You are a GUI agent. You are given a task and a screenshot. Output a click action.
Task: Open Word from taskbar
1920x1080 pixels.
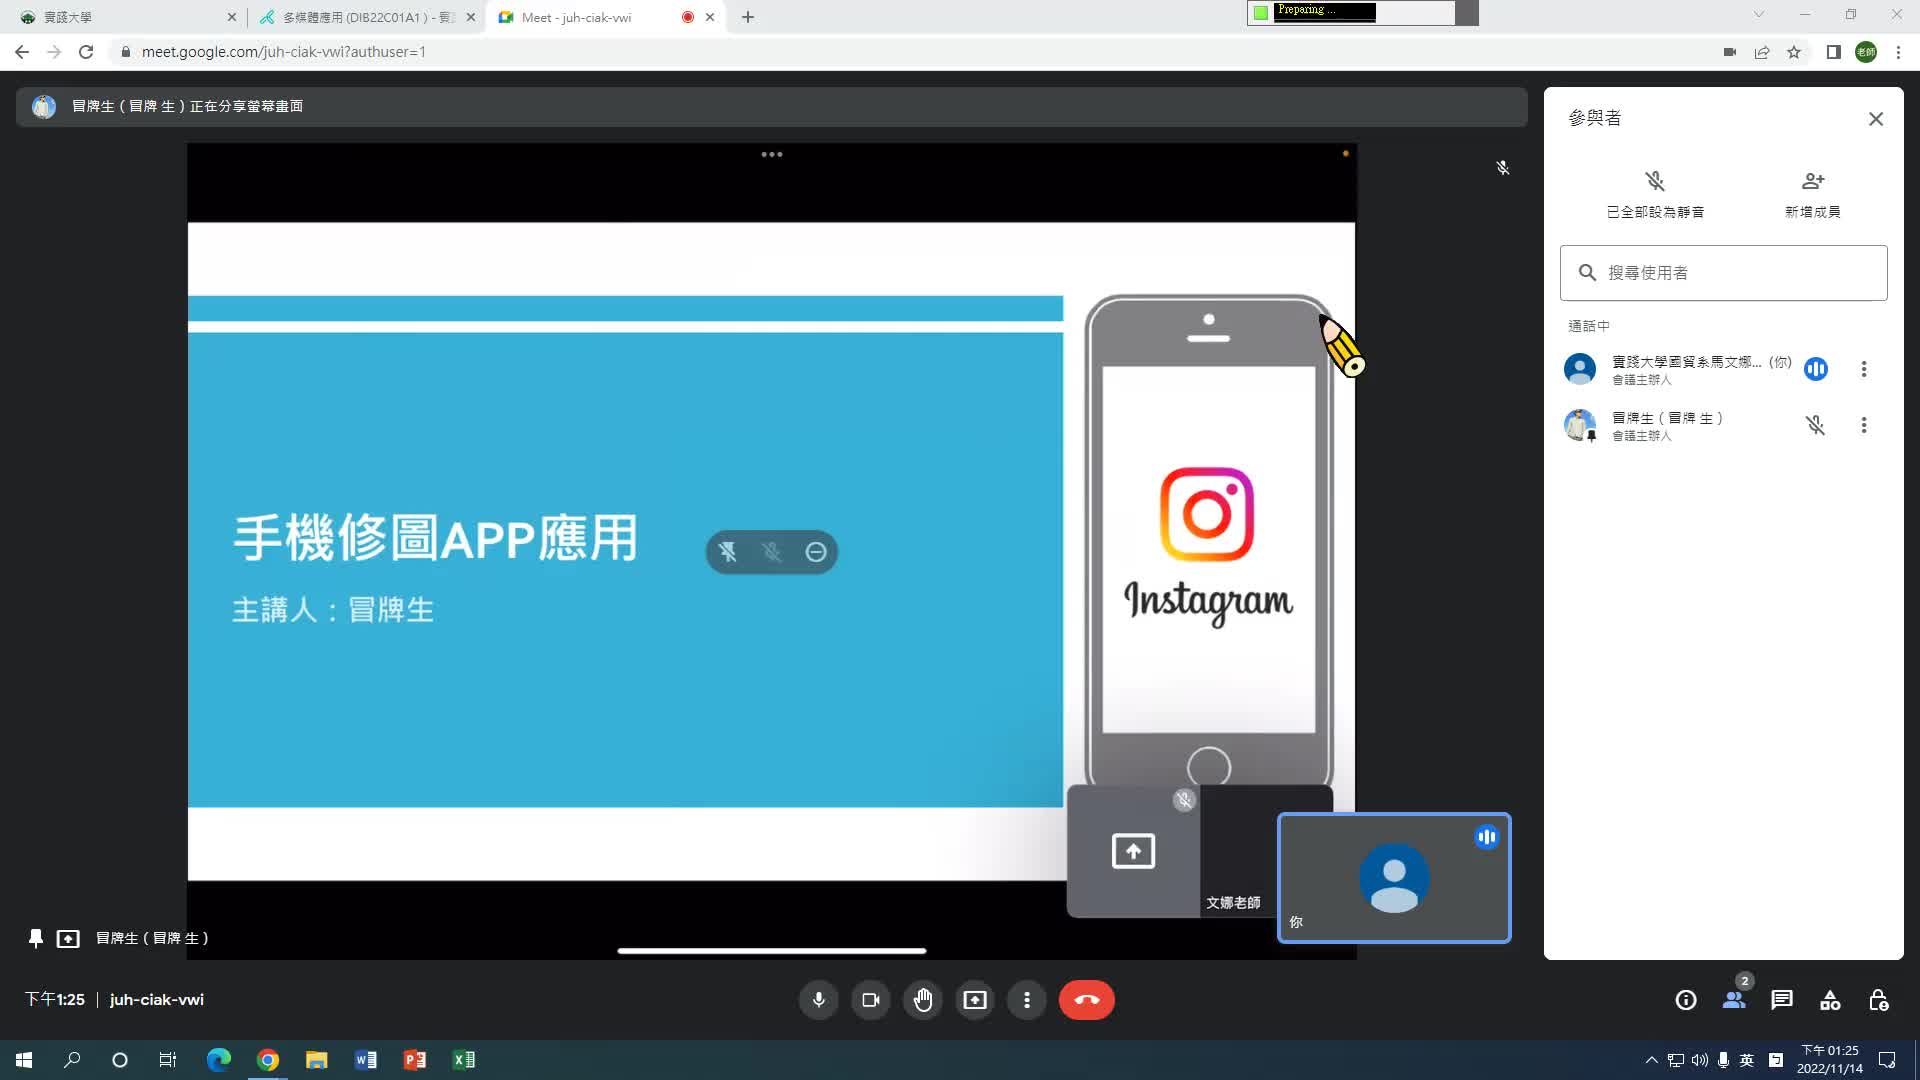click(x=365, y=1060)
